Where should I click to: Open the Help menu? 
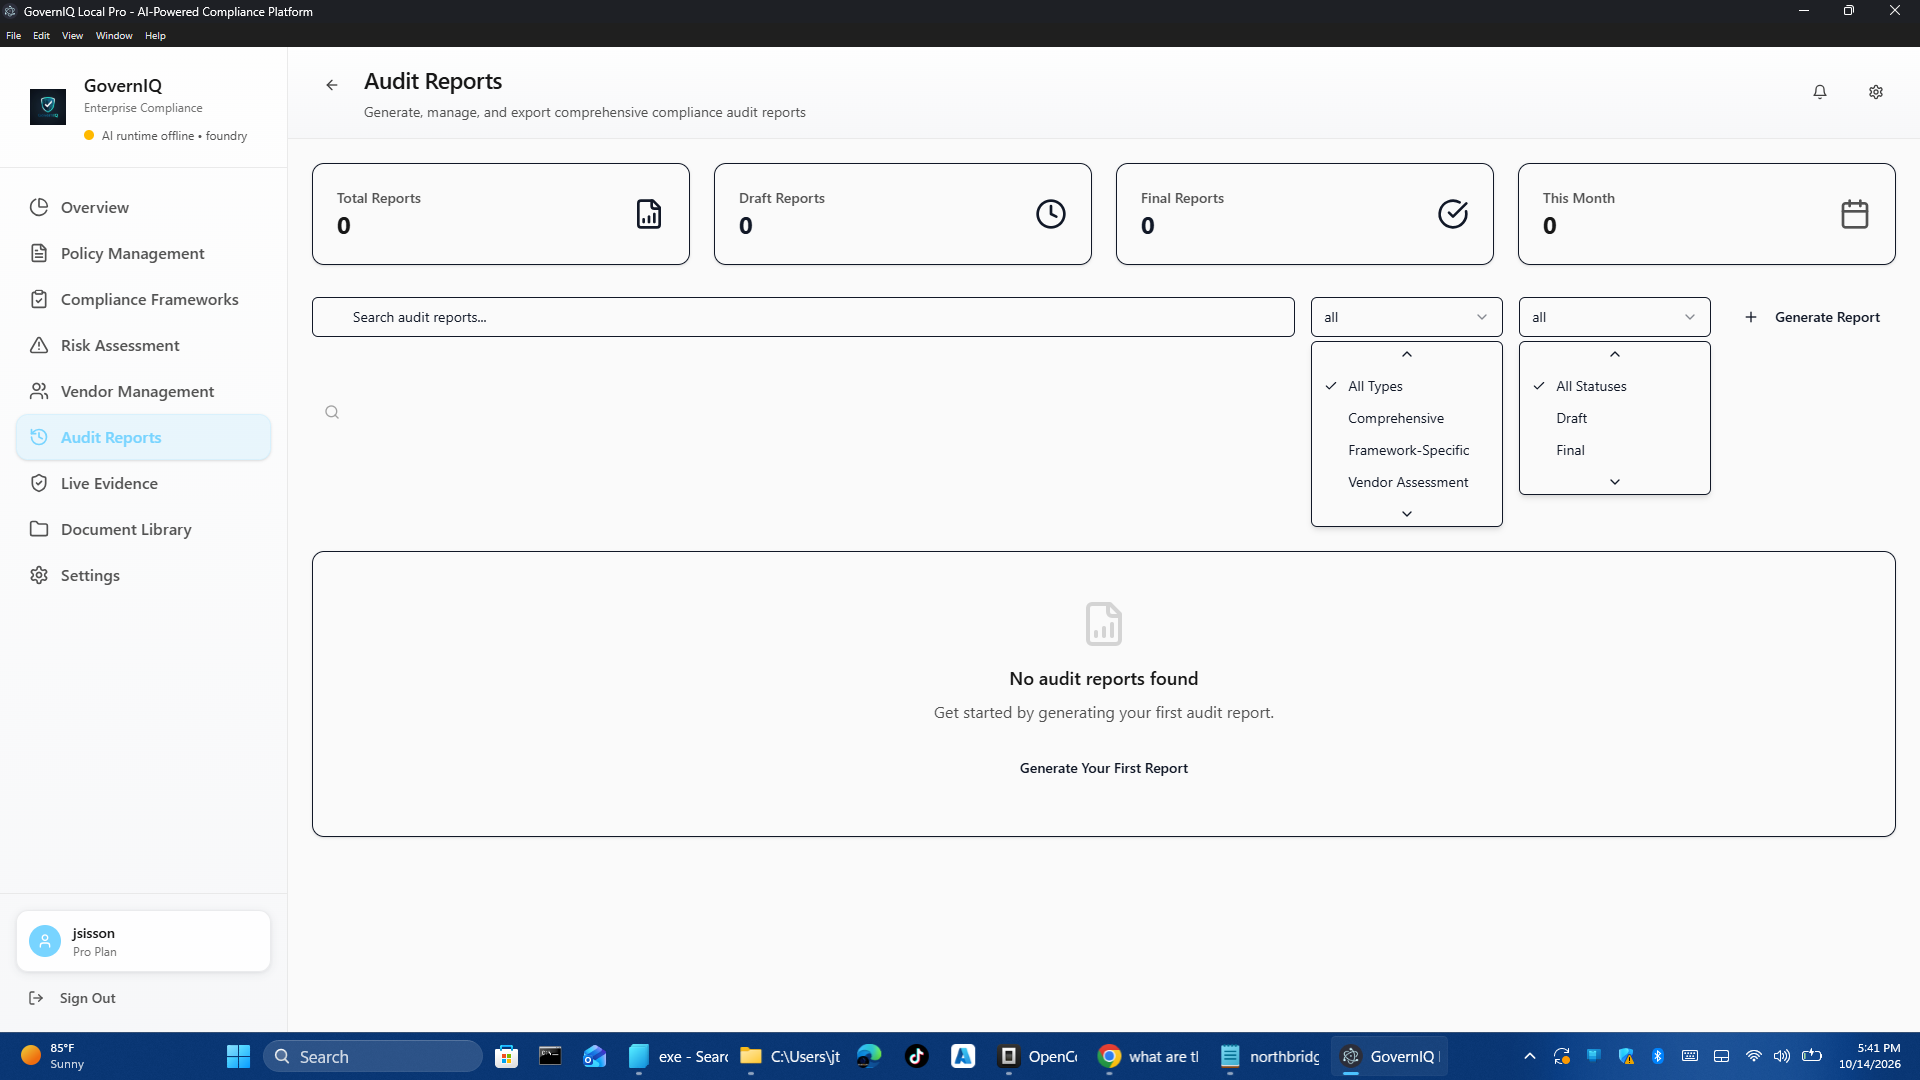click(x=155, y=35)
